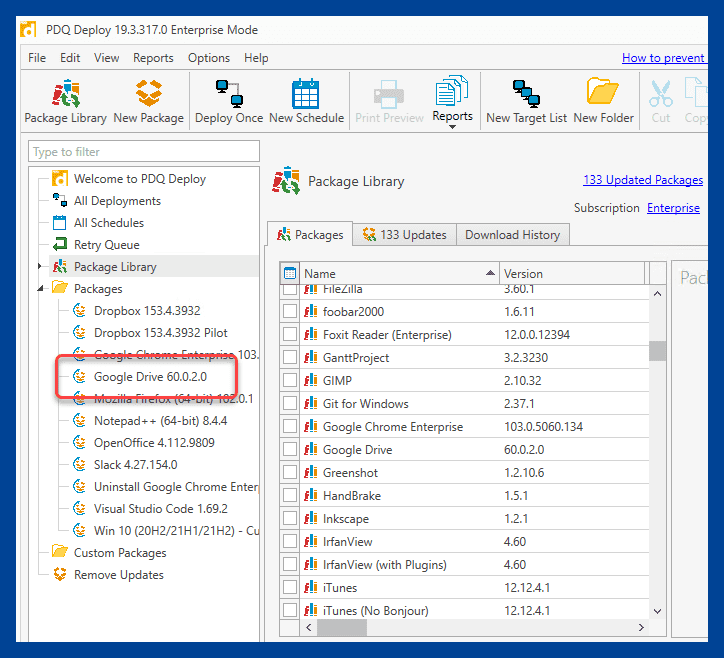The width and height of the screenshot is (724, 658).
Task: Click the PDQ Deploy title bar app icon
Action: (x=28, y=30)
